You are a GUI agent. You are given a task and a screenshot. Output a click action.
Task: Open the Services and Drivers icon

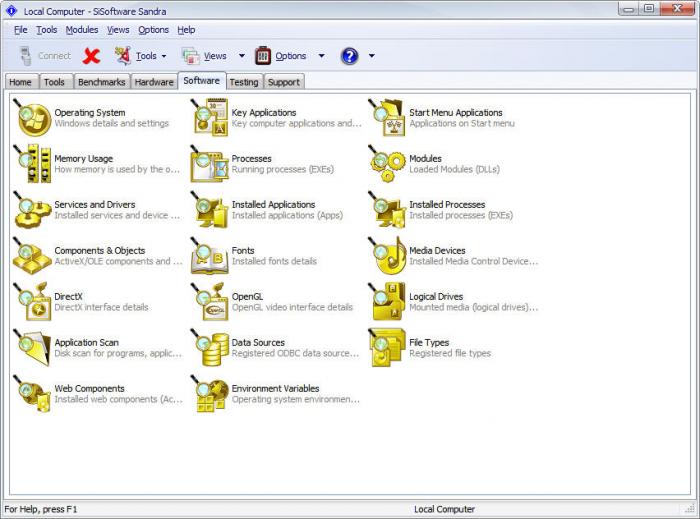[32, 210]
